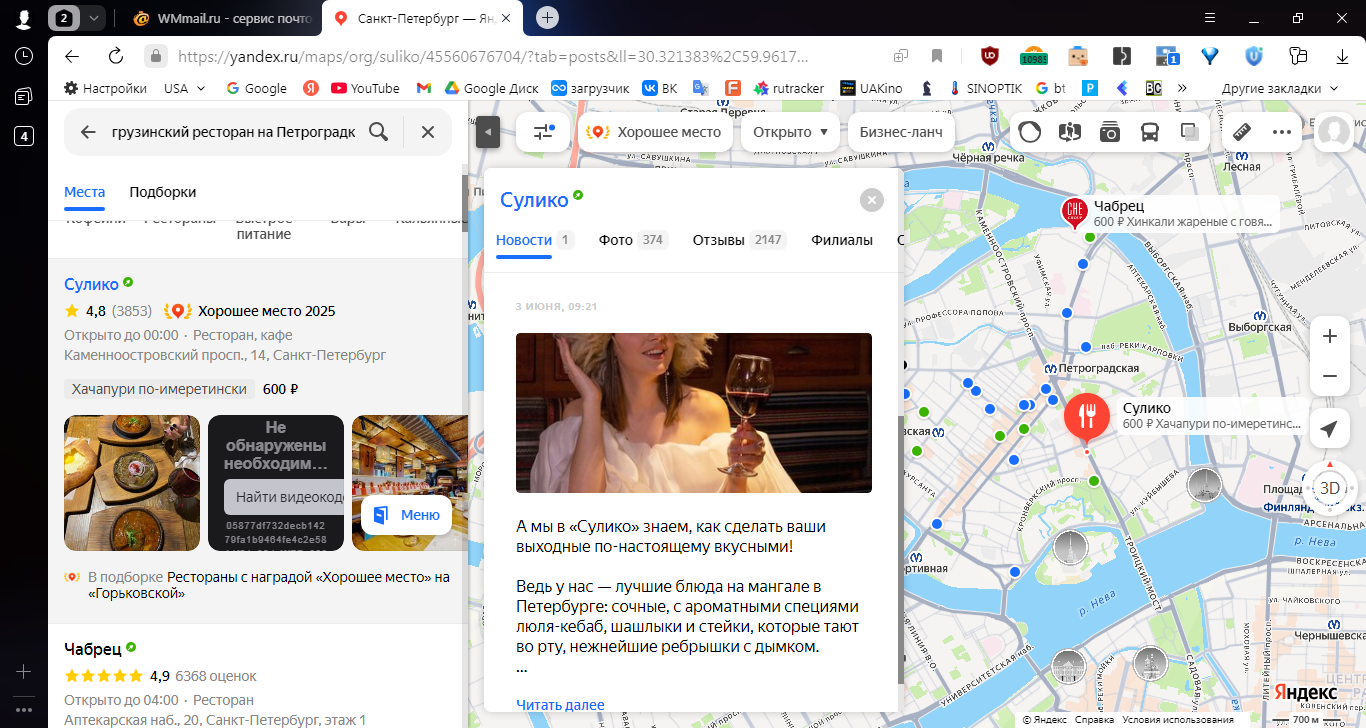The height and width of the screenshot is (728, 1366).
Task: Open the map layers selector
Action: coord(1189,132)
